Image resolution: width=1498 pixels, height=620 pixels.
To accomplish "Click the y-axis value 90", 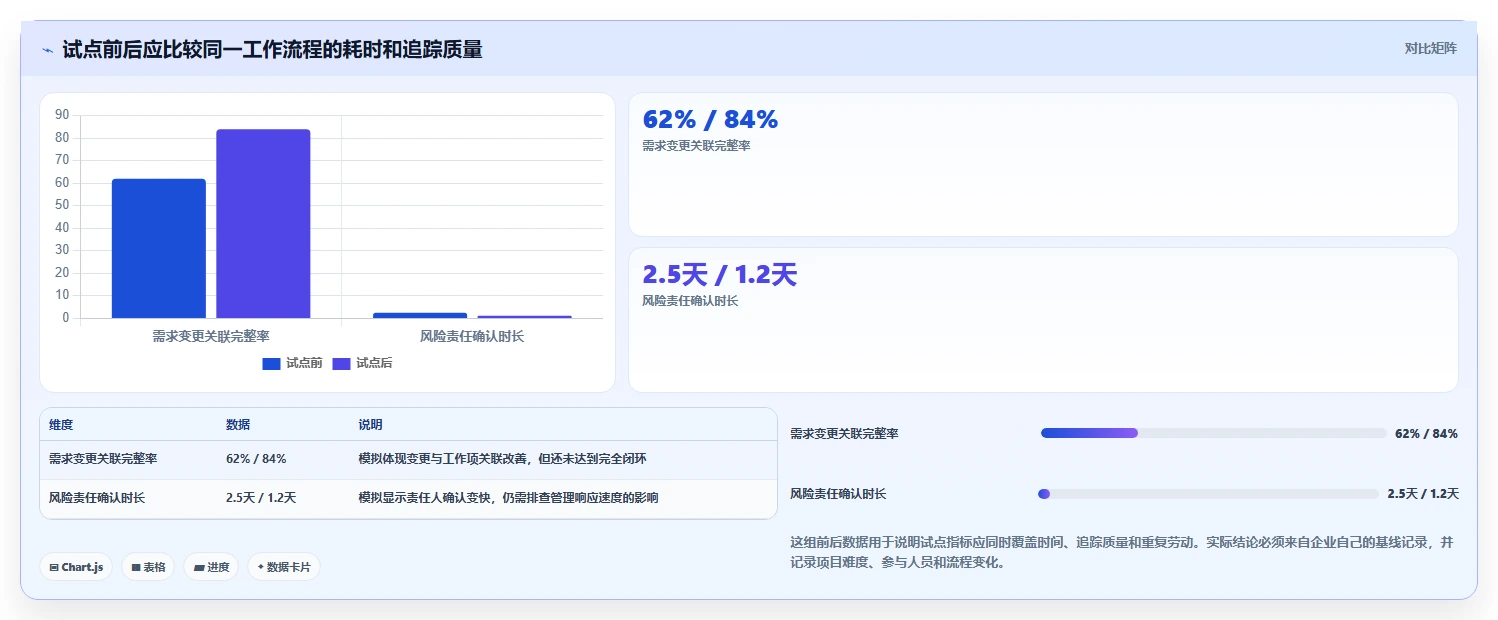I will 62,115.
